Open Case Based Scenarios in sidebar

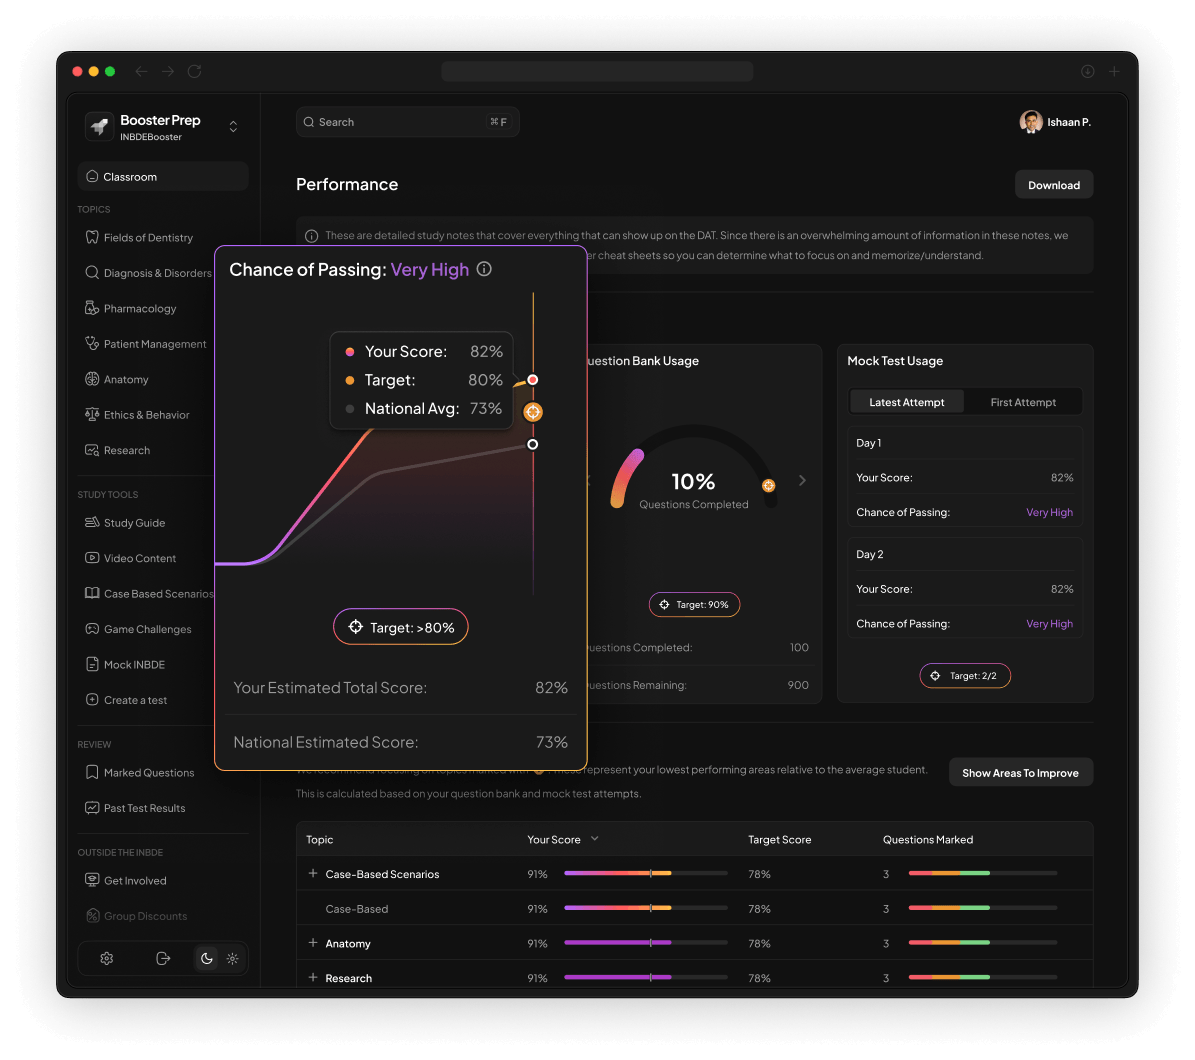click(x=149, y=594)
